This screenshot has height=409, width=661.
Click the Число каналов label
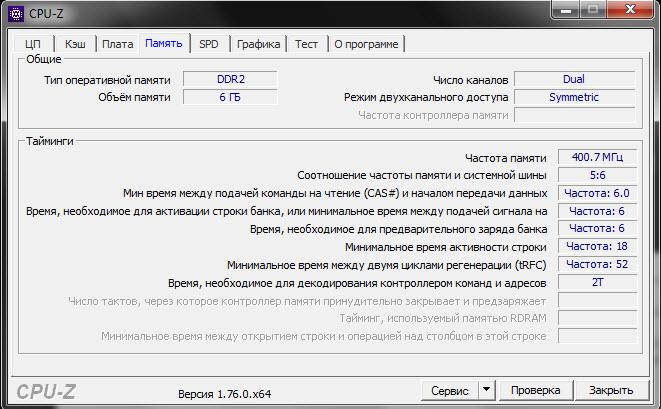(x=470, y=80)
